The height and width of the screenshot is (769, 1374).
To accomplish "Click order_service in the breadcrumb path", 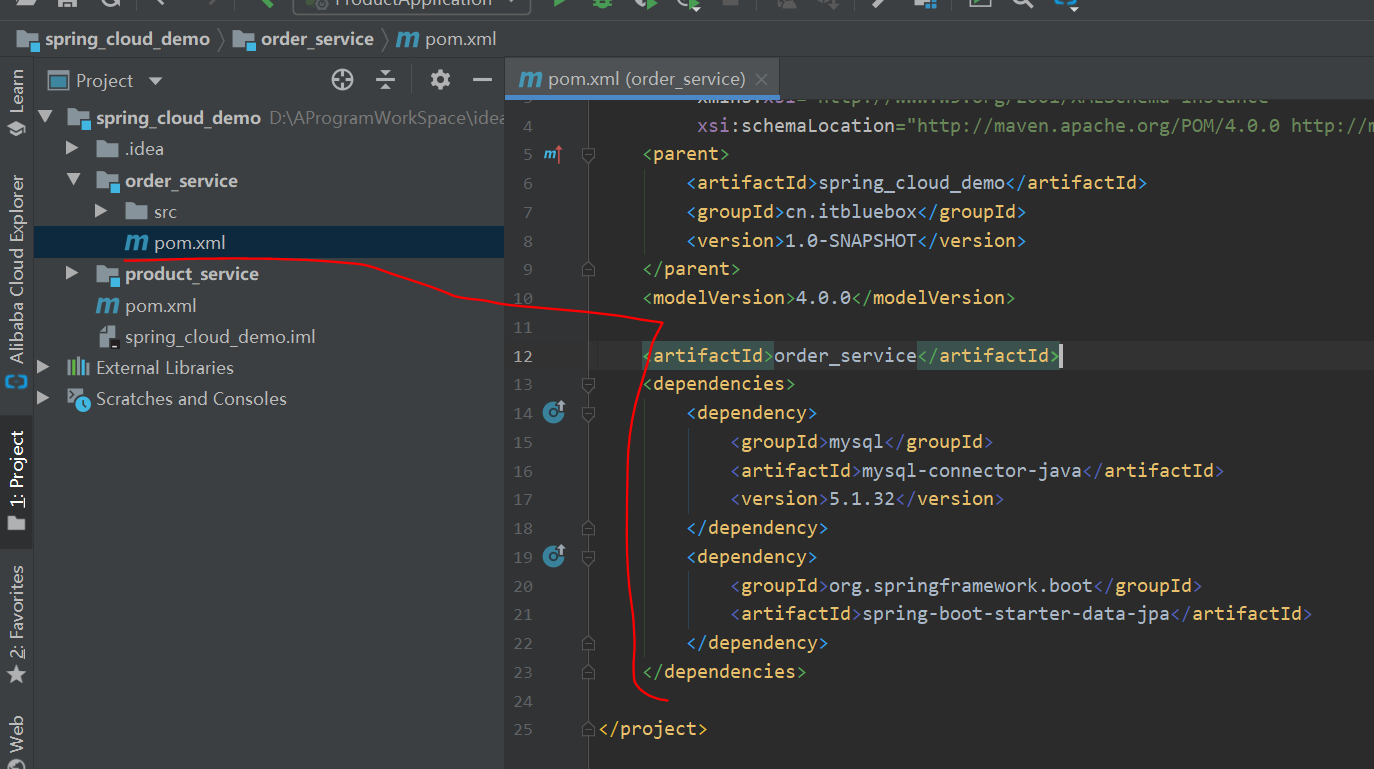I will (x=316, y=40).
